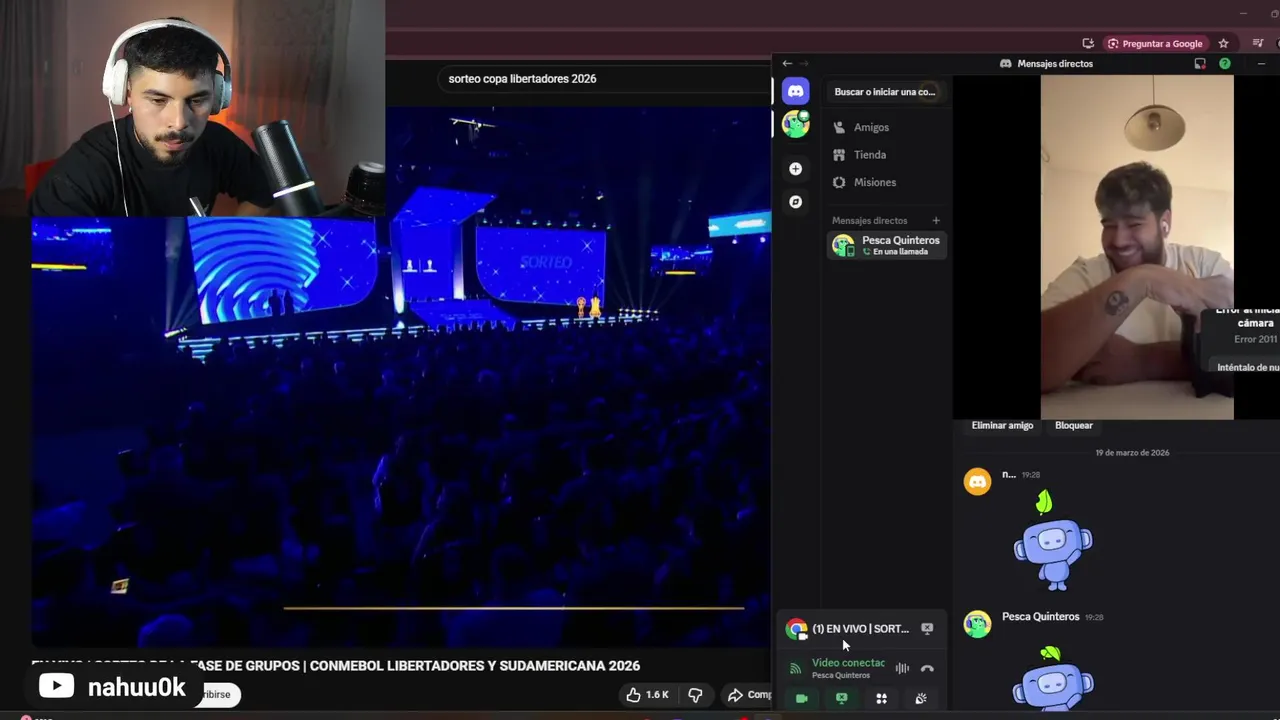Open noise suppression waveform icon
1280x720 pixels.
click(902, 668)
